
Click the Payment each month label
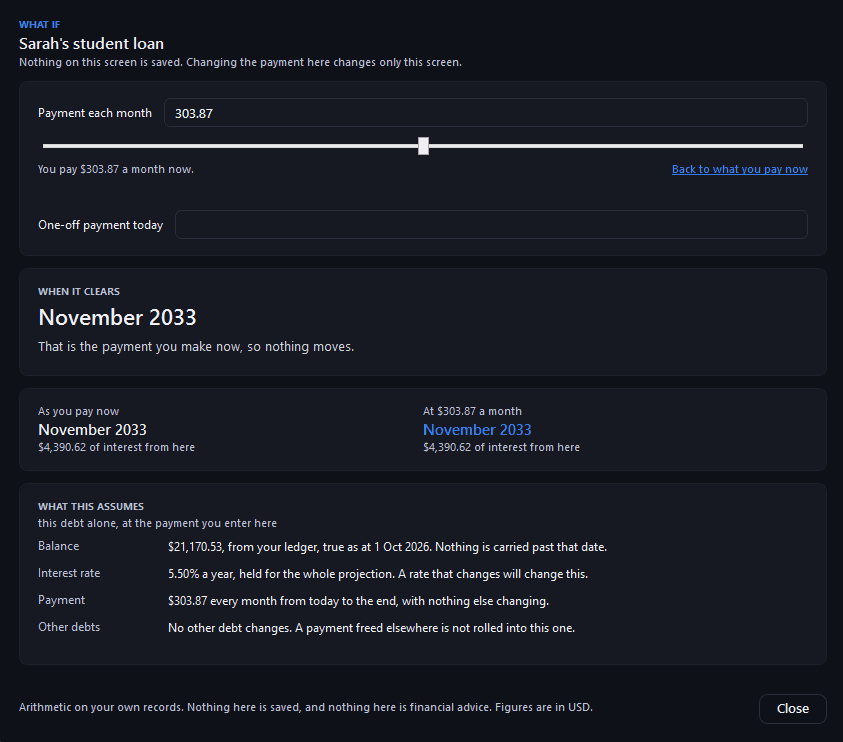[x=95, y=113]
